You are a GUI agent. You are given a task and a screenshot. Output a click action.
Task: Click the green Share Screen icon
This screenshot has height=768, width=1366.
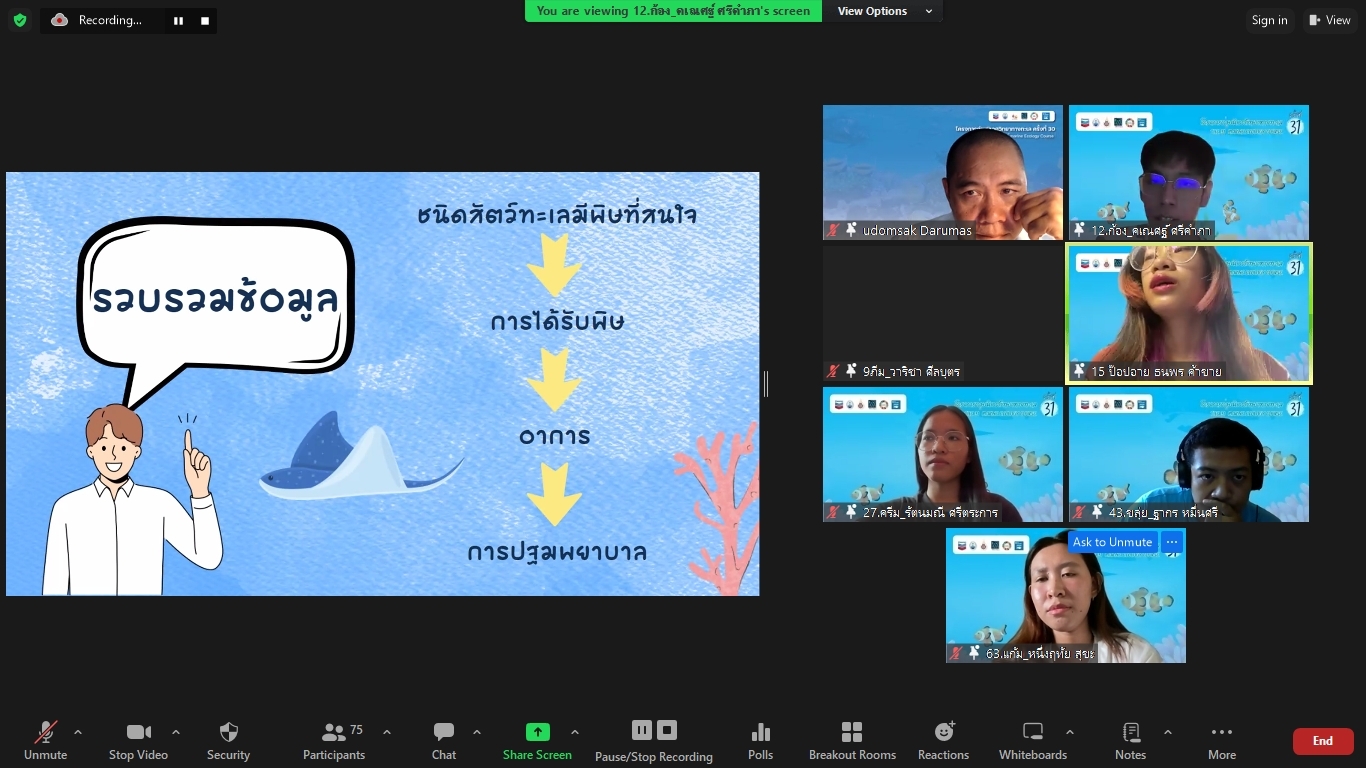[537, 732]
